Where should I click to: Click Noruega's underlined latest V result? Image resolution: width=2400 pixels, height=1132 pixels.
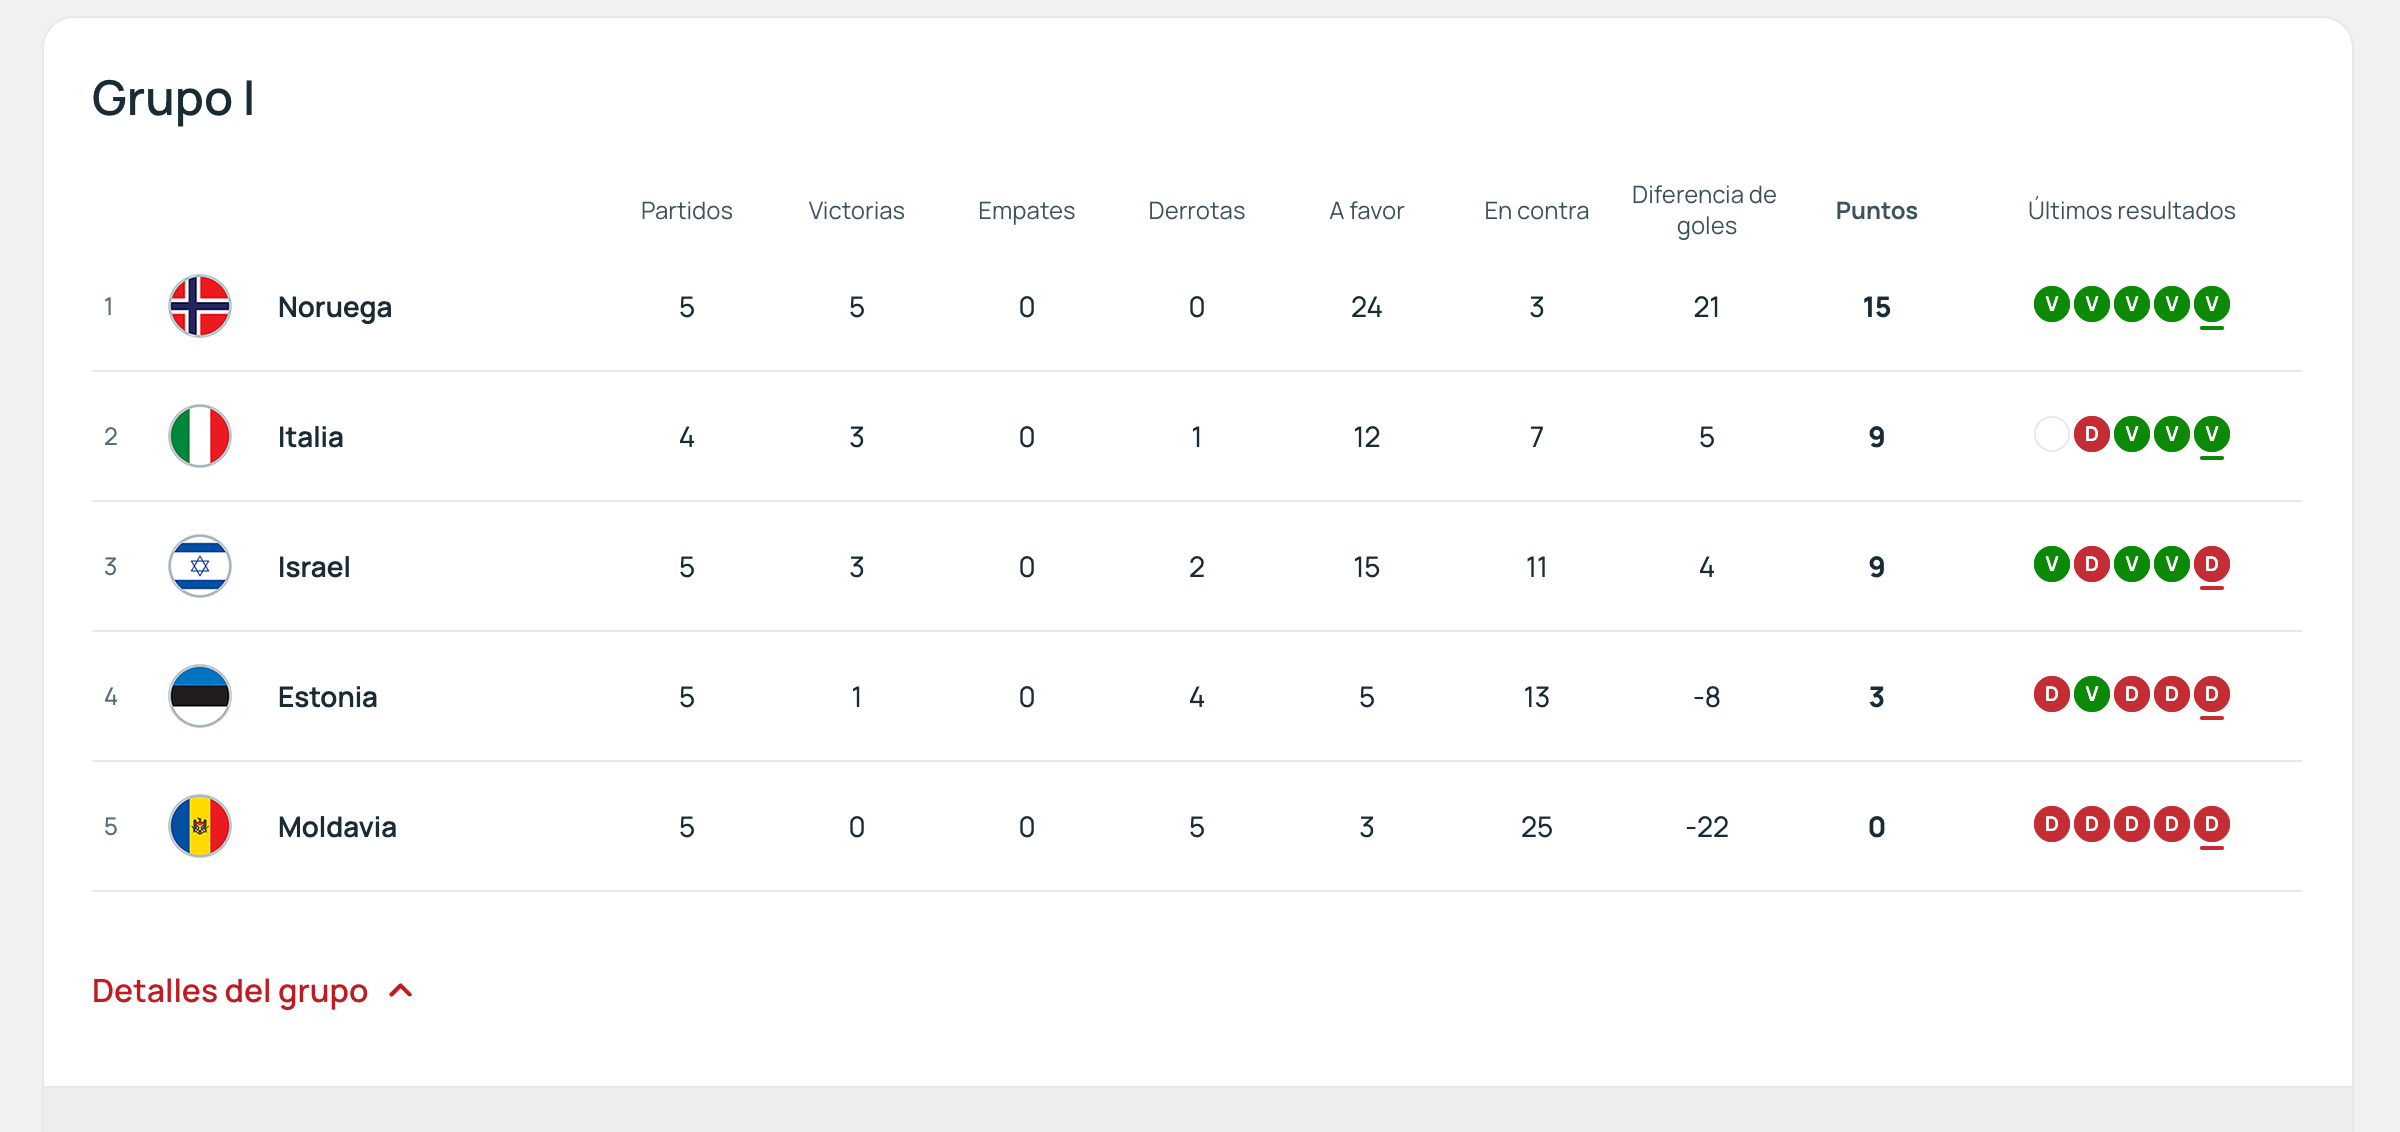[2211, 304]
